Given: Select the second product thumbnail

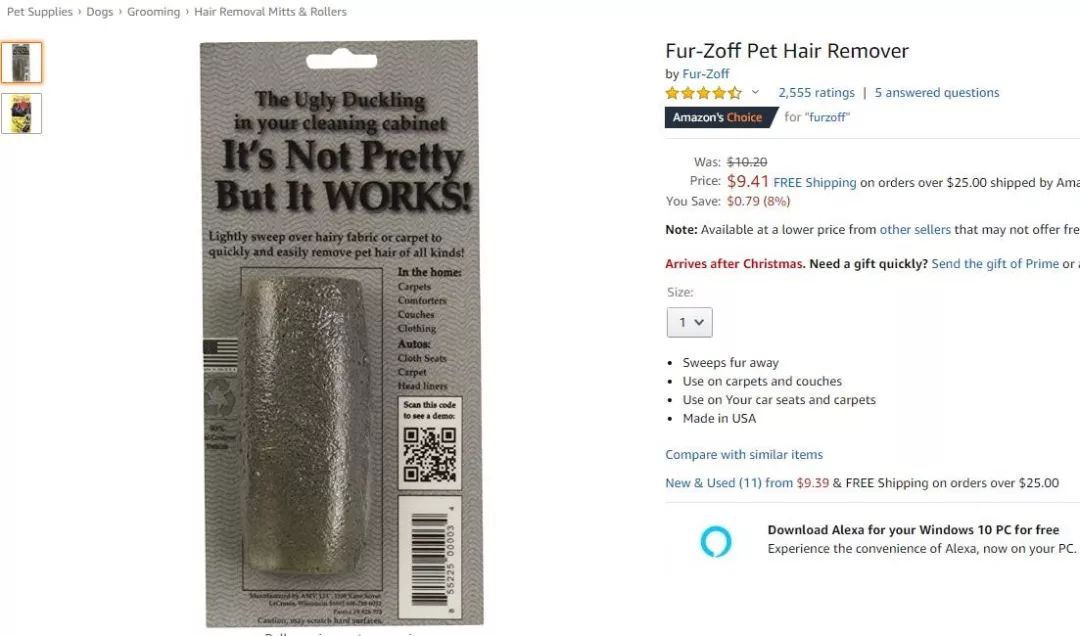Looking at the screenshot, I should [21, 114].
